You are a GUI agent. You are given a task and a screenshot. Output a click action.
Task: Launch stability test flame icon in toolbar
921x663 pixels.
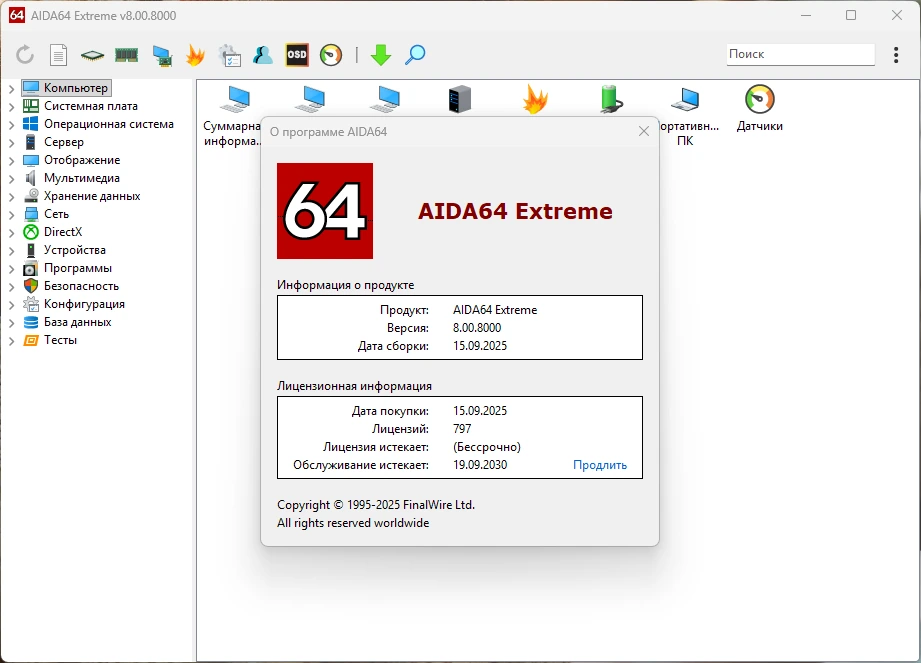point(195,55)
